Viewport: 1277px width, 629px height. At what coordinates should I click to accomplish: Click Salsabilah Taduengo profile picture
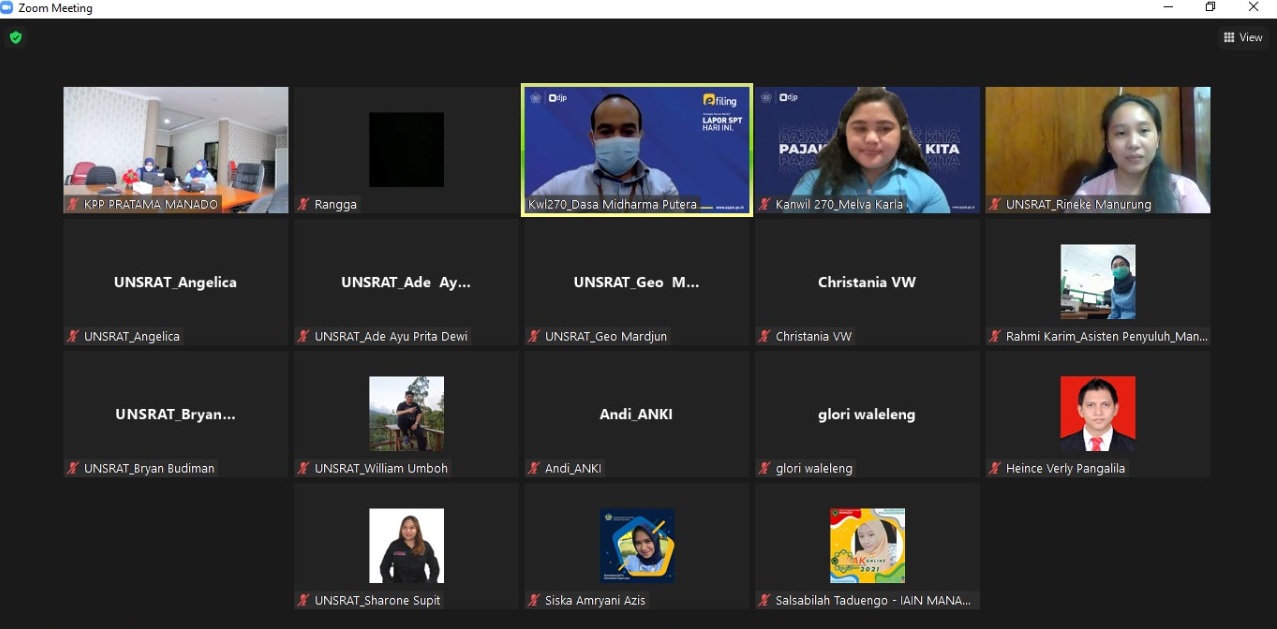coord(867,545)
